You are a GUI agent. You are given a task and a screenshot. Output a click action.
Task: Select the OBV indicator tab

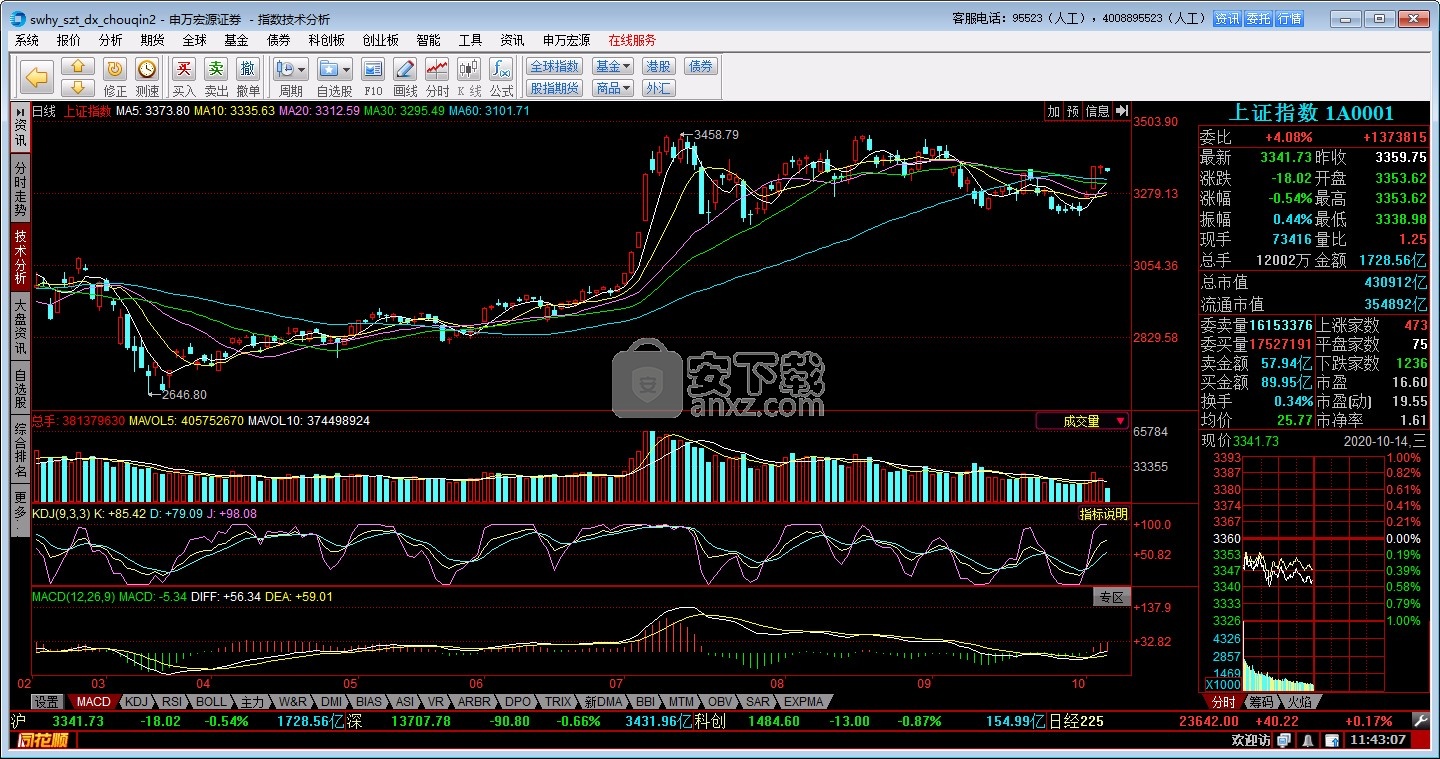point(720,702)
